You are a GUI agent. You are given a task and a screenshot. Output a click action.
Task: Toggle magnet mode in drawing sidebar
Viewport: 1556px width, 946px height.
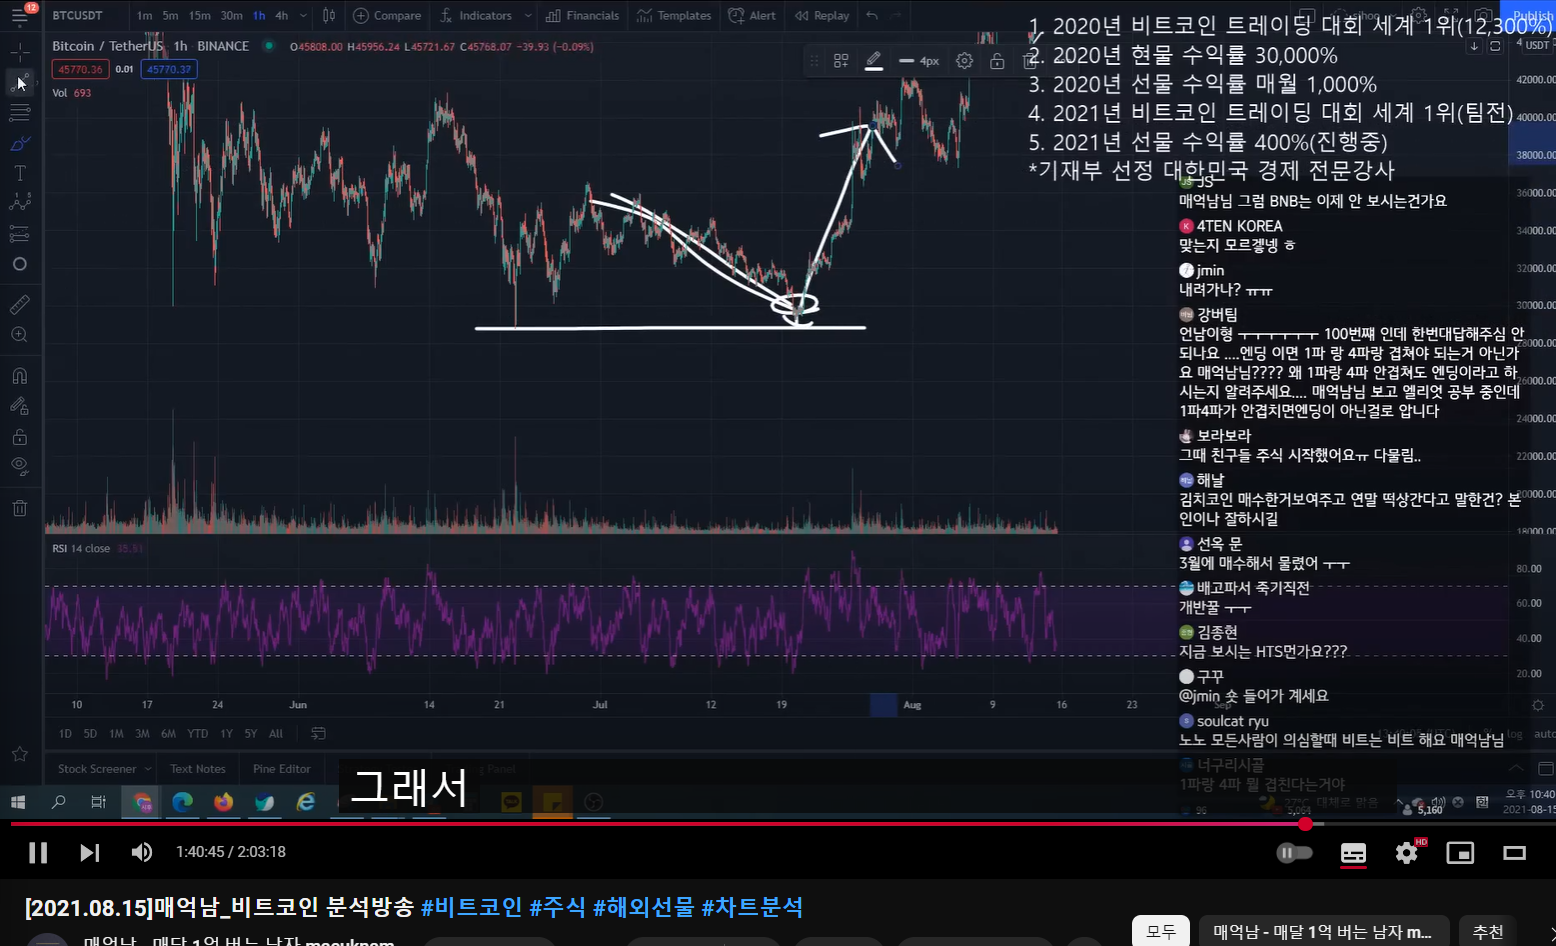(x=19, y=376)
